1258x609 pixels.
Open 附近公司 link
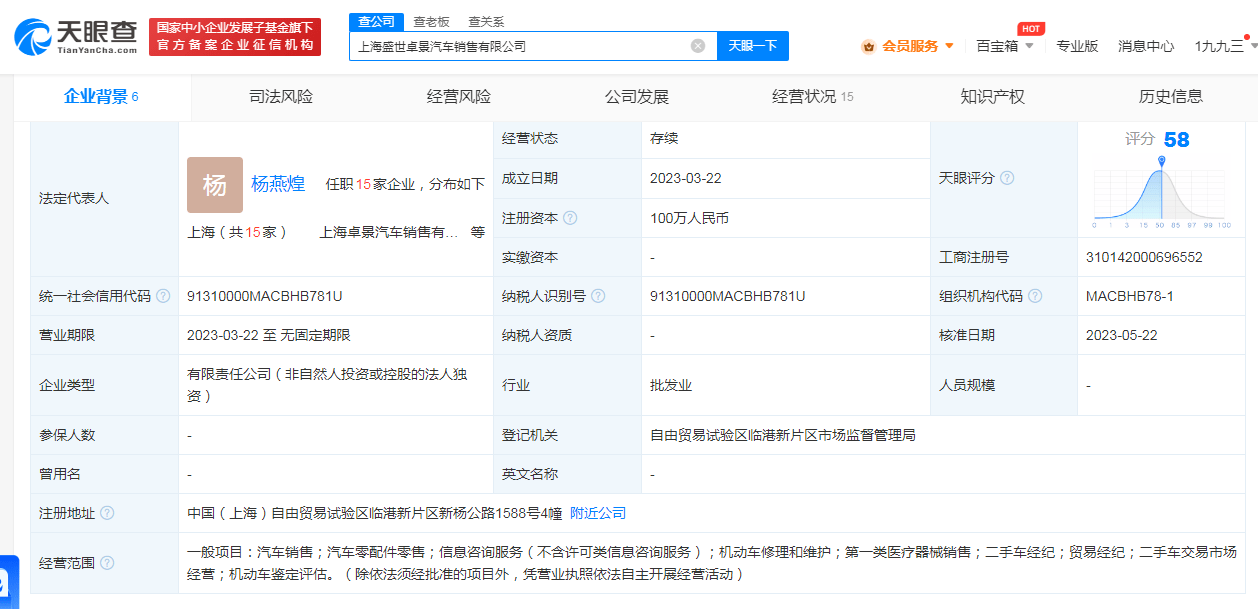[x=598, y=513]
